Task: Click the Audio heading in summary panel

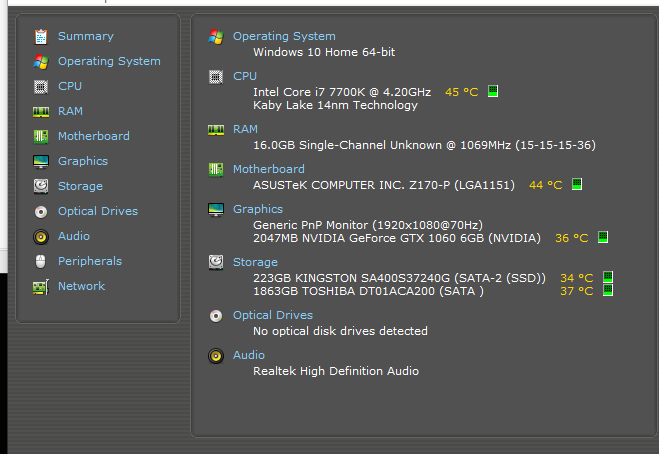Action: [x=249, y=355]
